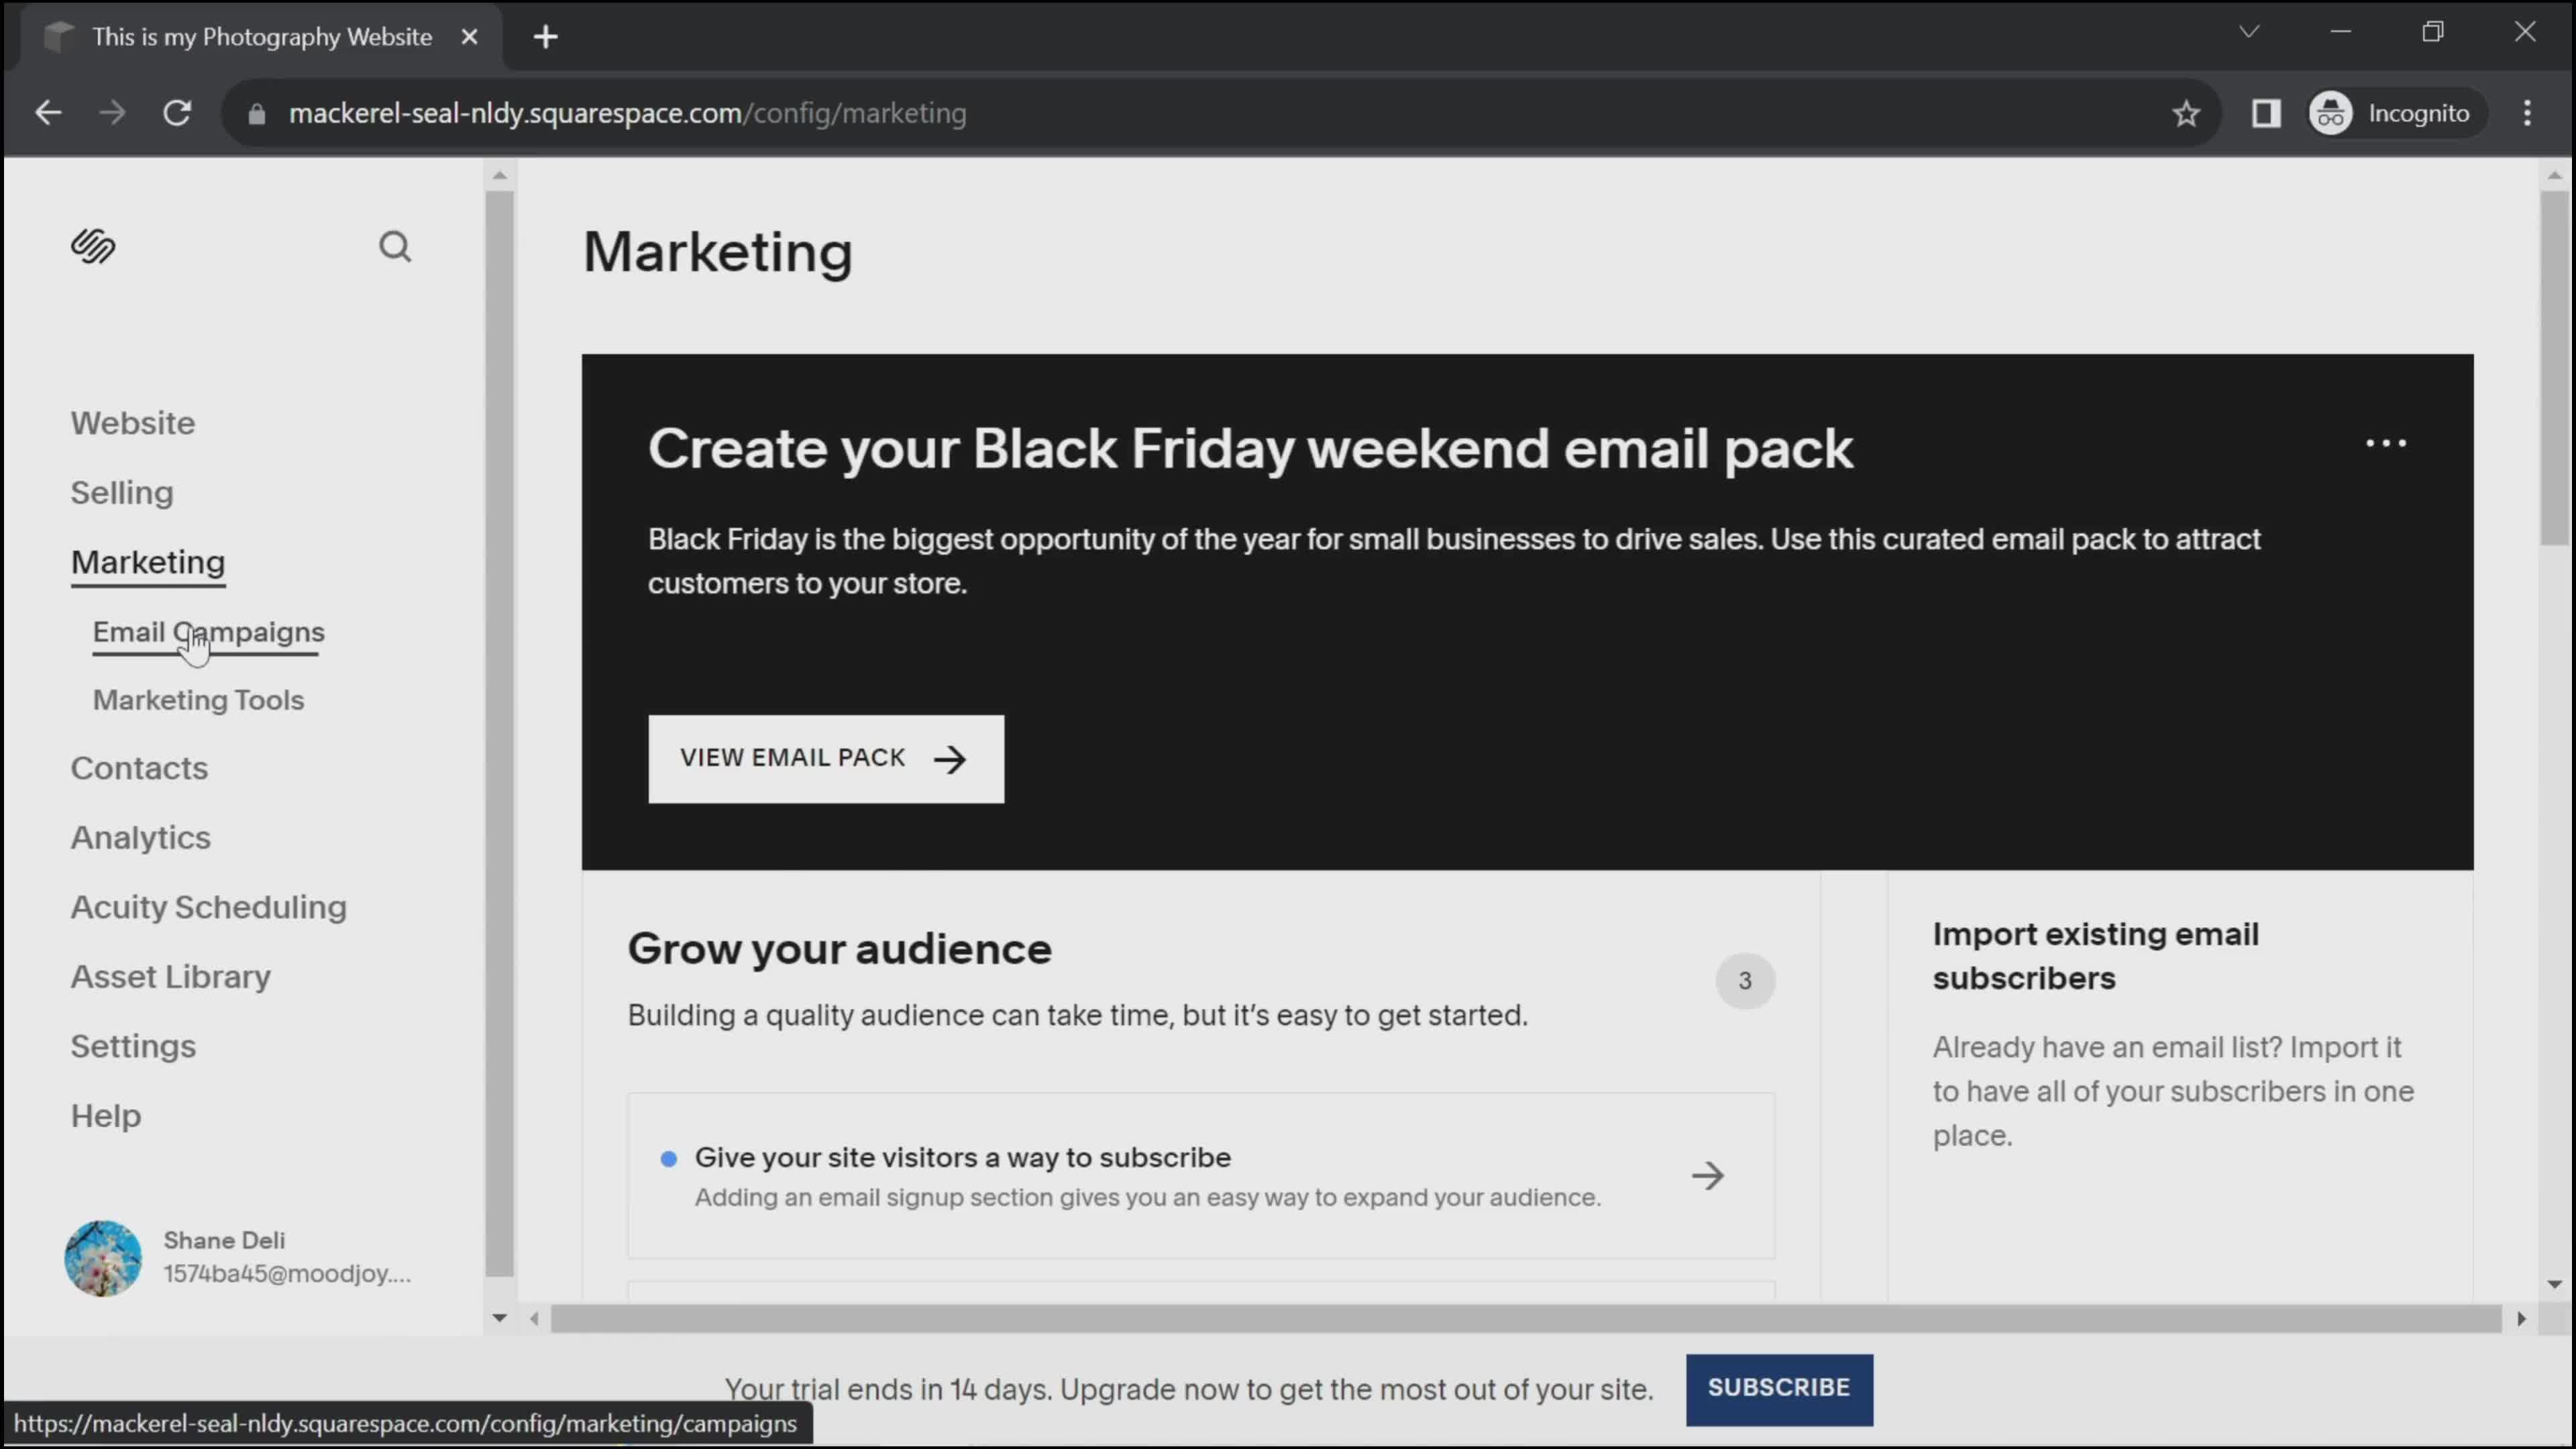View the site info lock icon
This screenshot has width=2576, height=1449.
coord(257,114)
